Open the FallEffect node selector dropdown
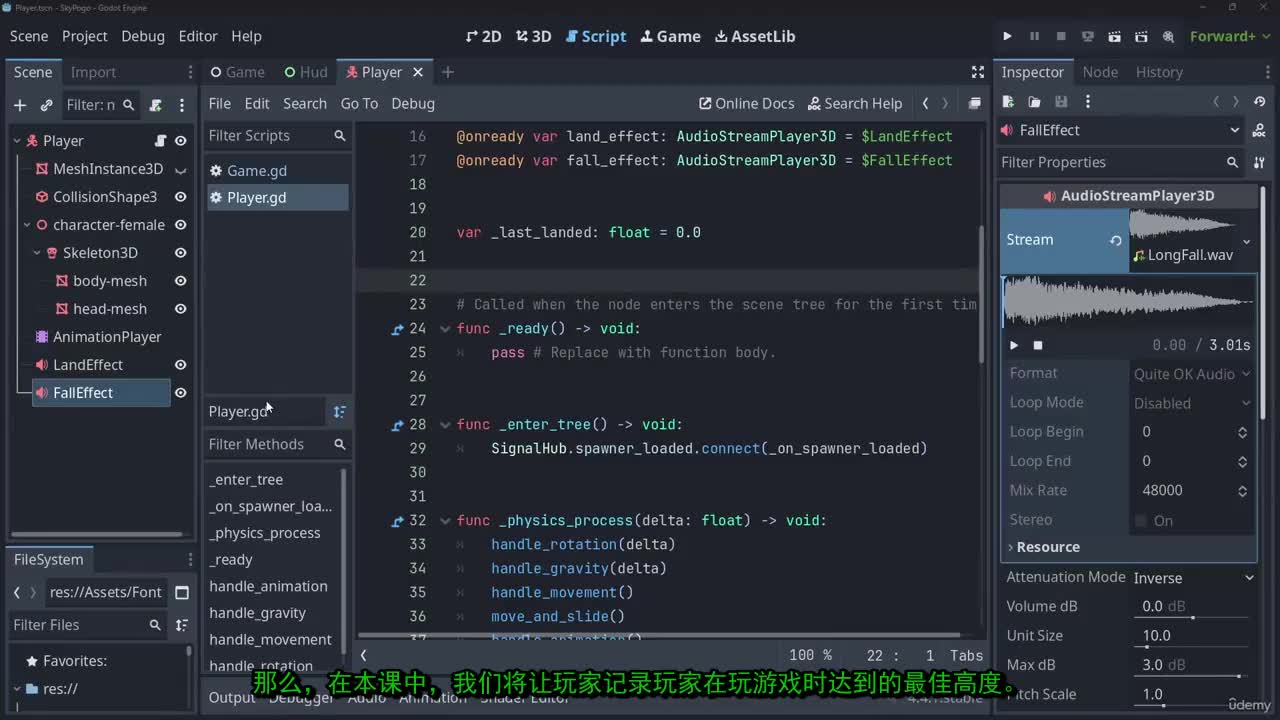Image resolution: width=1280 pixels, height=720 pixels. 1234,130
